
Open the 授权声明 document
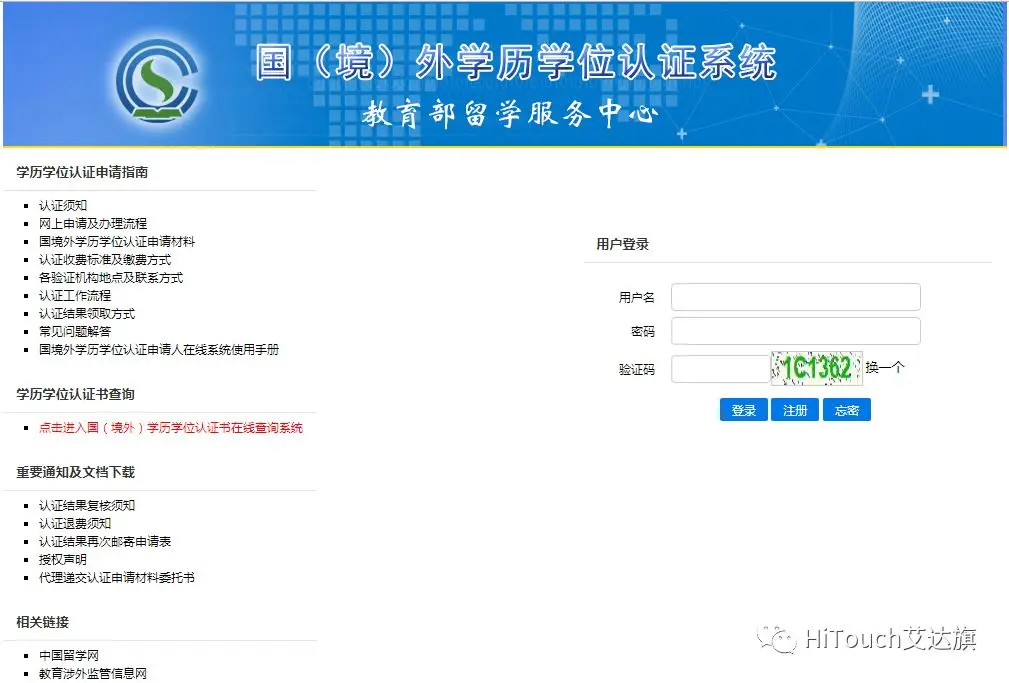62,559
